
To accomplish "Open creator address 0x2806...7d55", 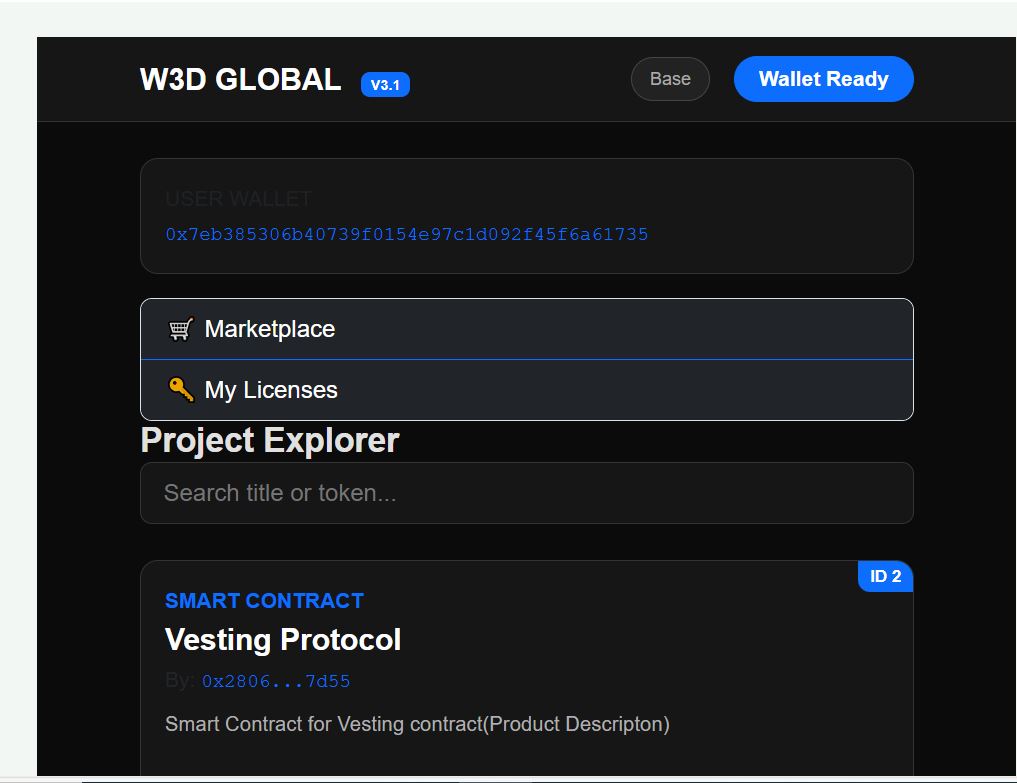I will [x=276, y=681].
